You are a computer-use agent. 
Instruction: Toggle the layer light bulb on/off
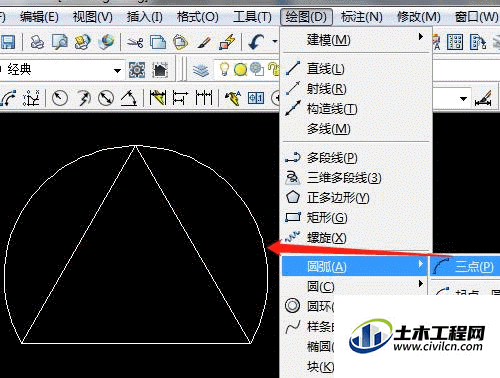224,69
